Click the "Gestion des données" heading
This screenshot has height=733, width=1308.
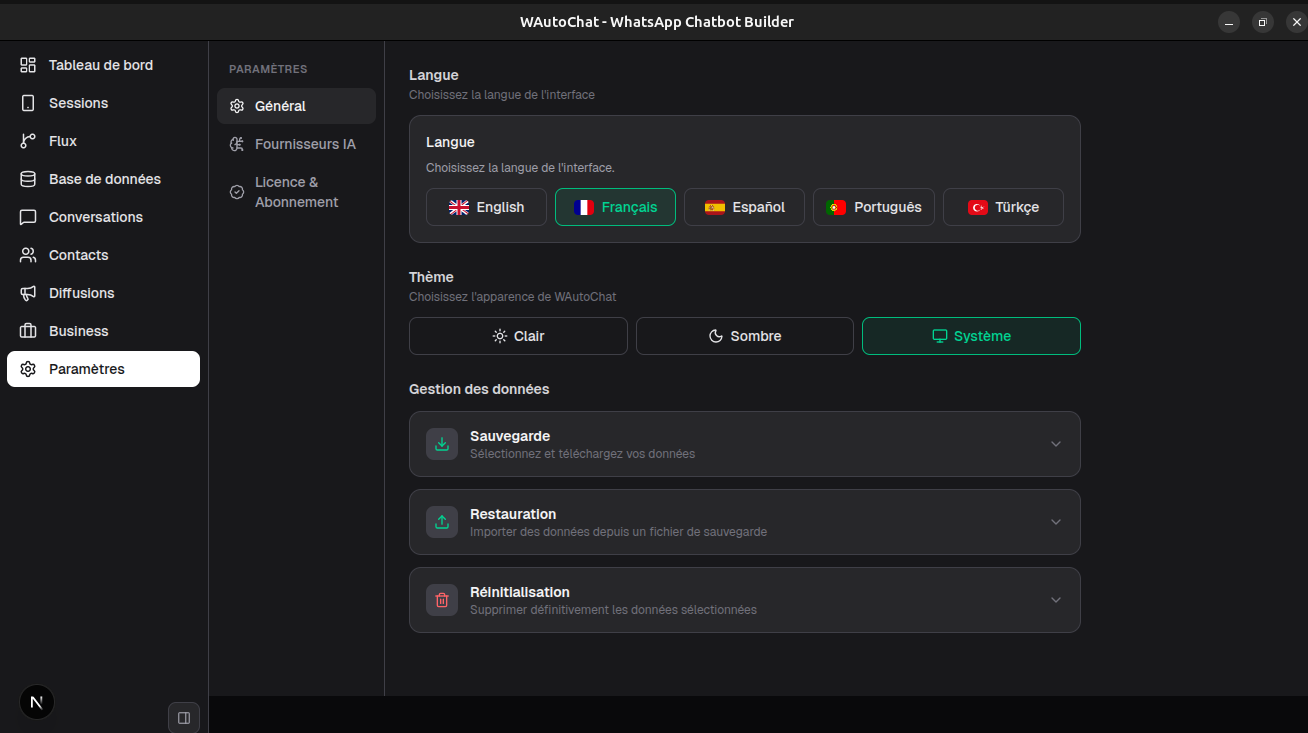(x=479, y=389)
